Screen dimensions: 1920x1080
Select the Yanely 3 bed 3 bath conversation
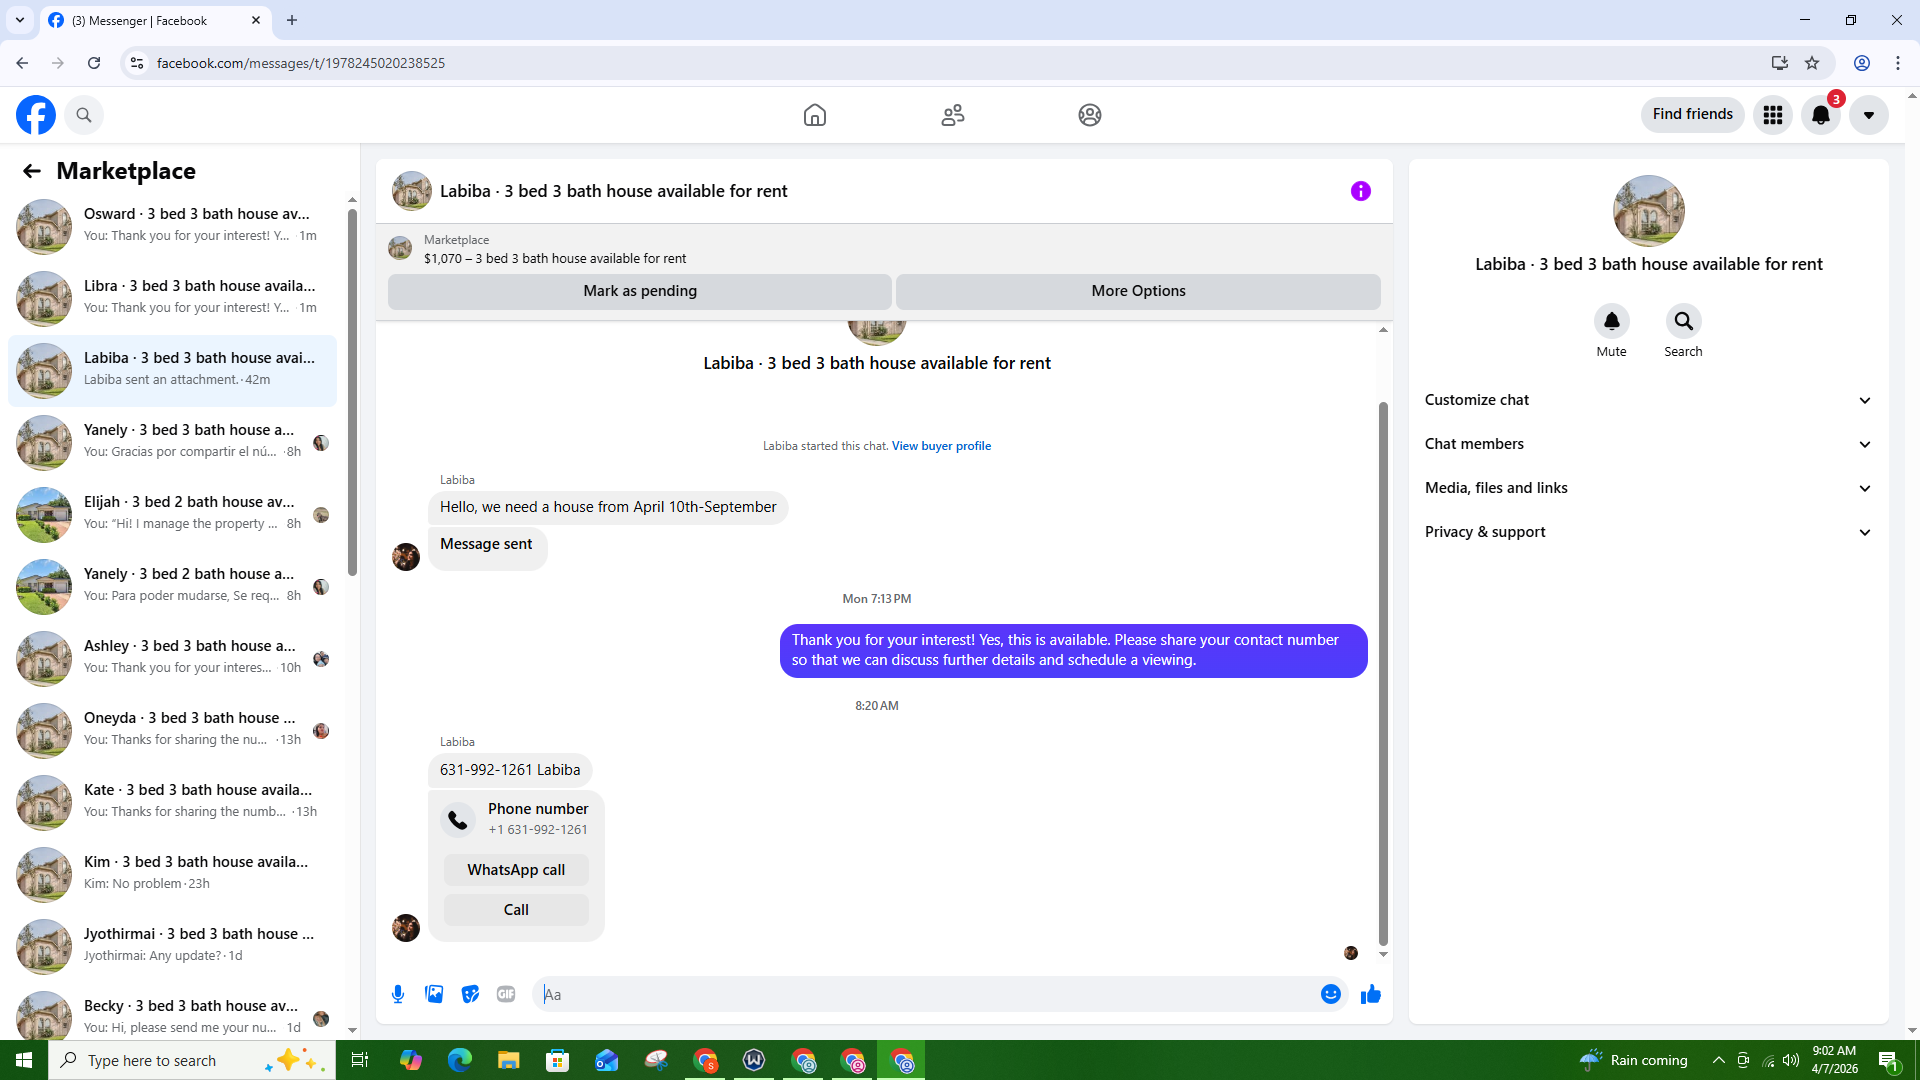pos(172,442)
